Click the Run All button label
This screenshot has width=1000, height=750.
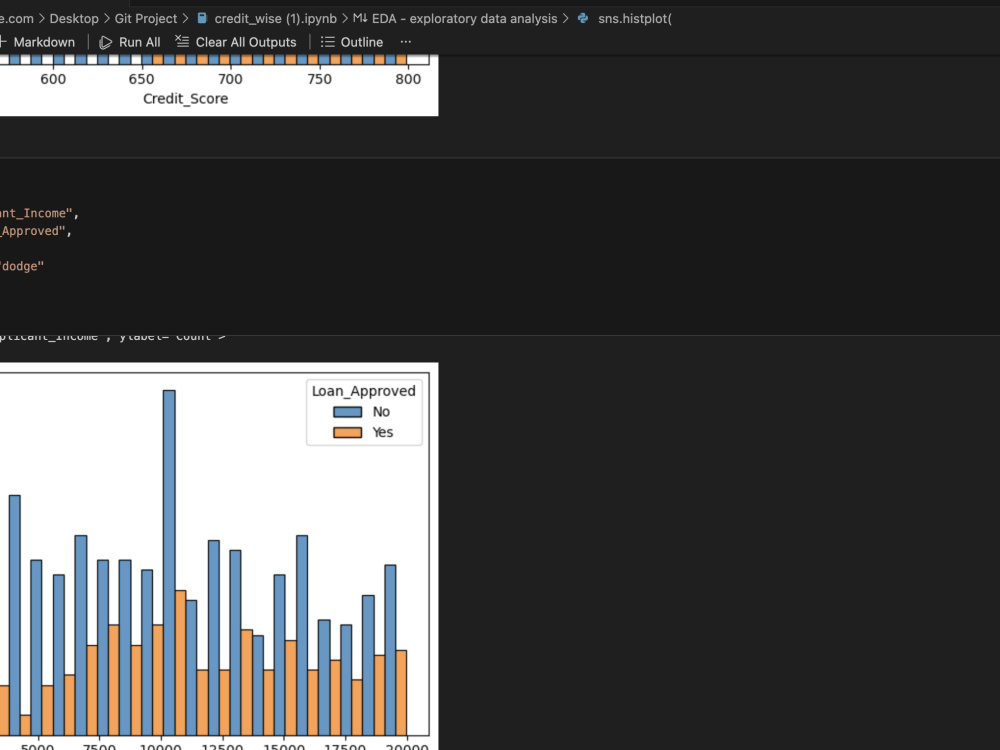pos(139,42)
